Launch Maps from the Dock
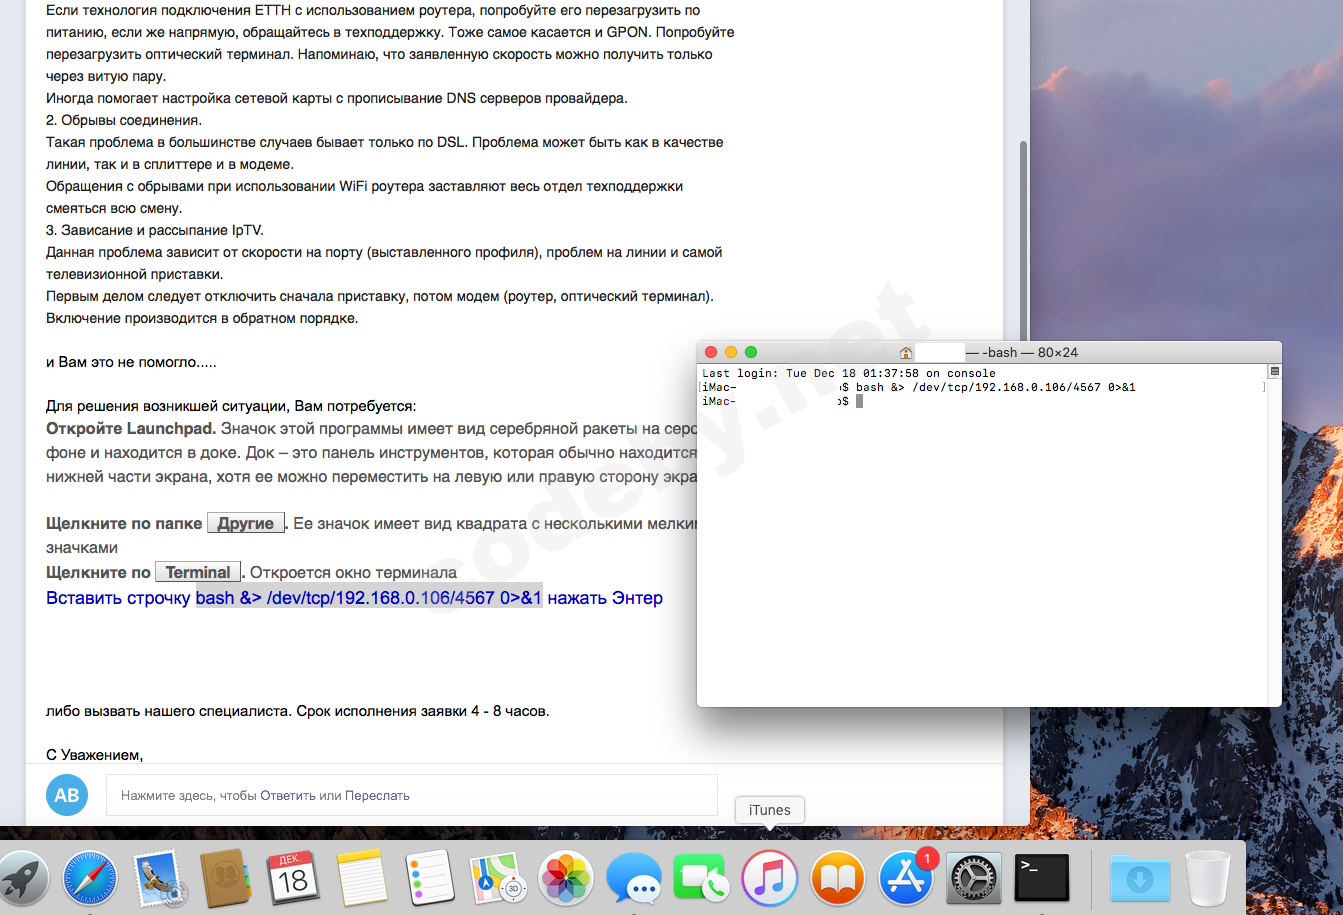1343x915 pixels. pos(498,879)
